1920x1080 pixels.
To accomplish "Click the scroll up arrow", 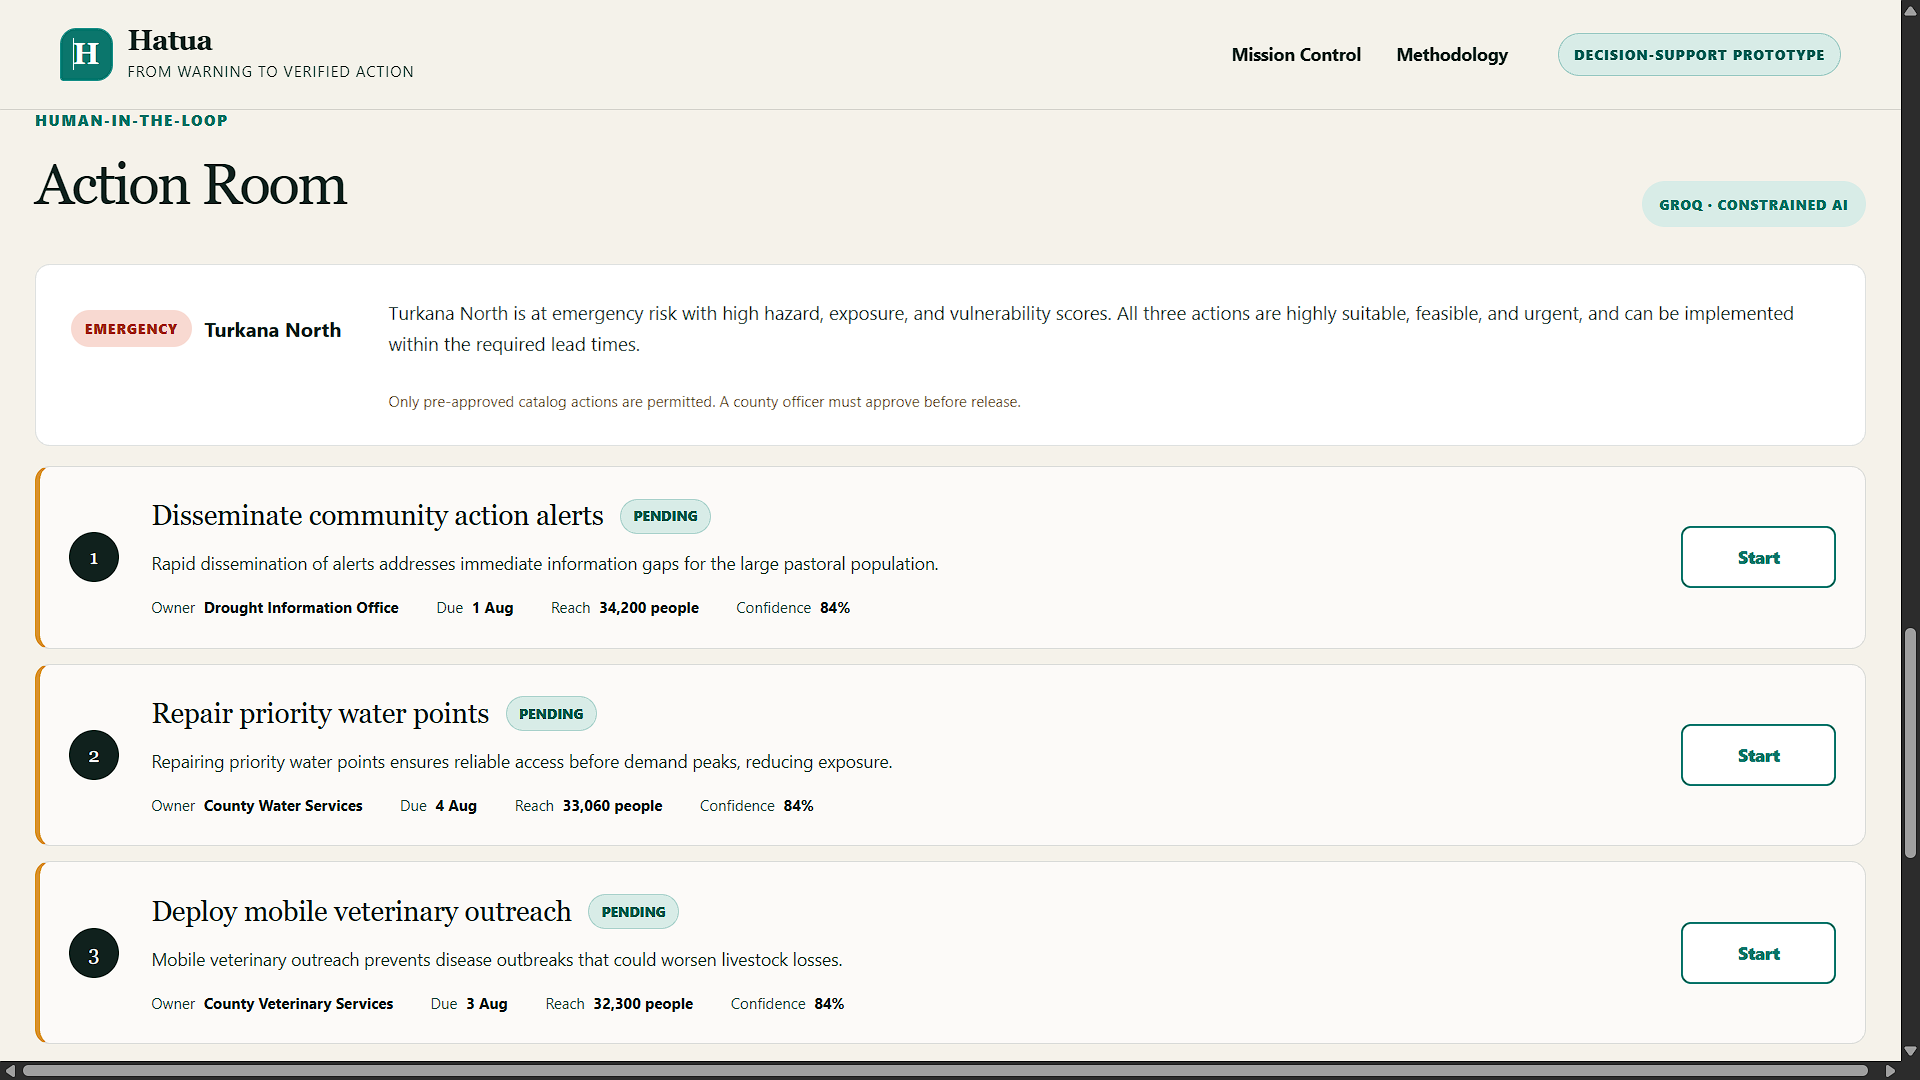I will pos(1910,10).
